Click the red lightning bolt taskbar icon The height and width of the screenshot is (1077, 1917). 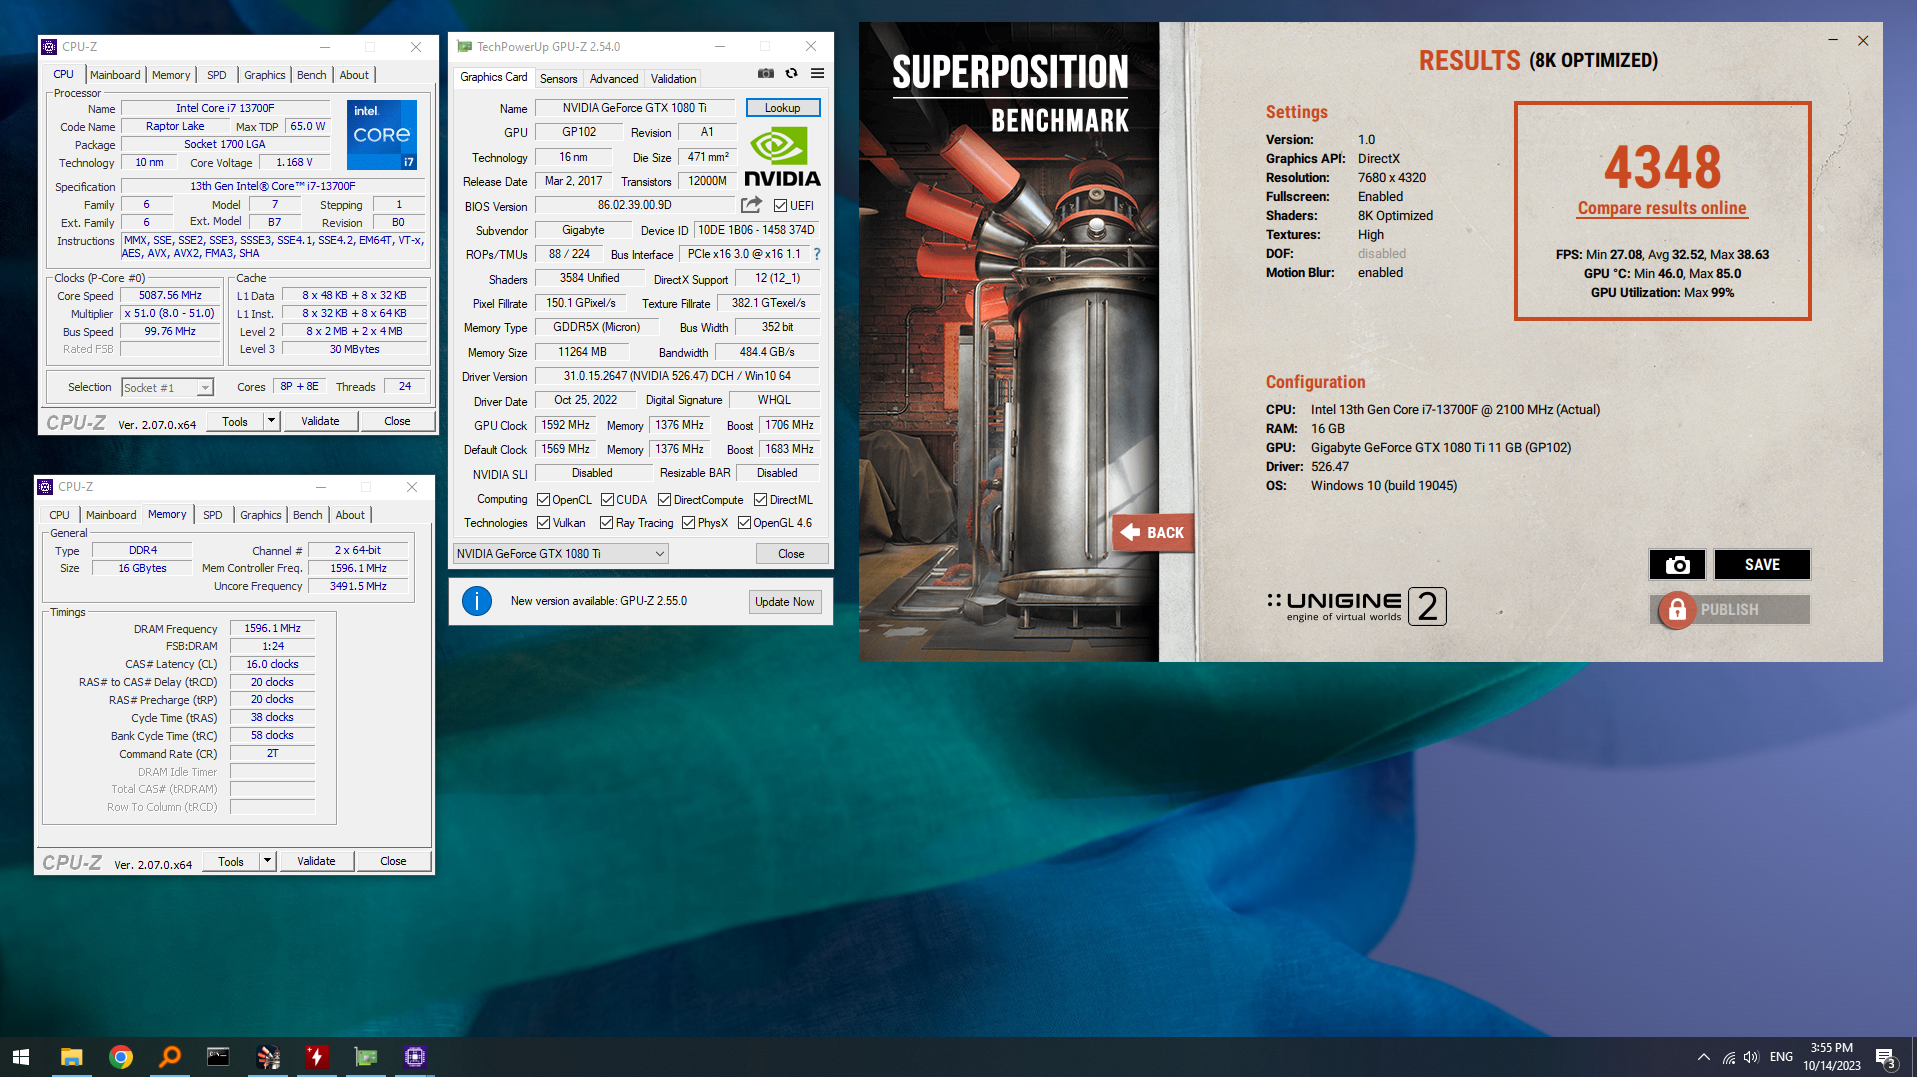coord(317,1057)
